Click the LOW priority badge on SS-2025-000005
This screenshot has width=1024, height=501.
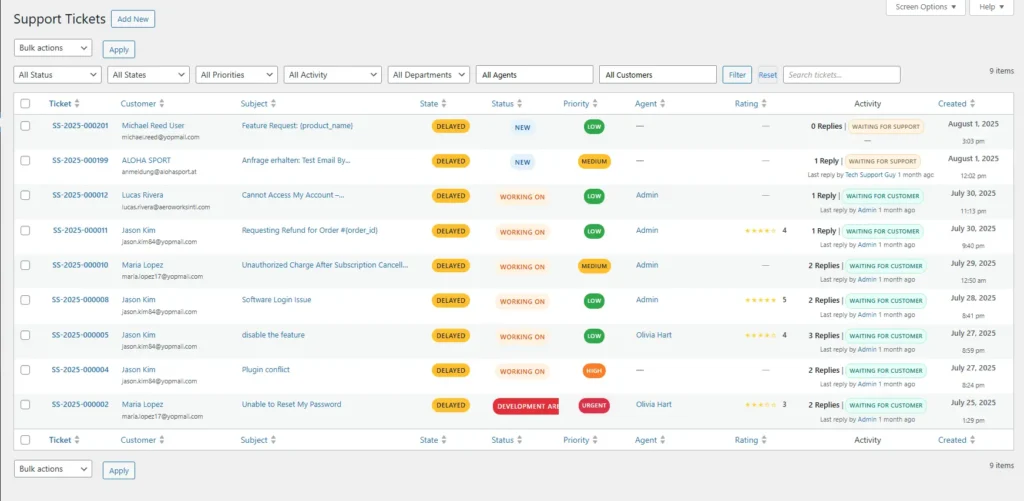(594, 336)
